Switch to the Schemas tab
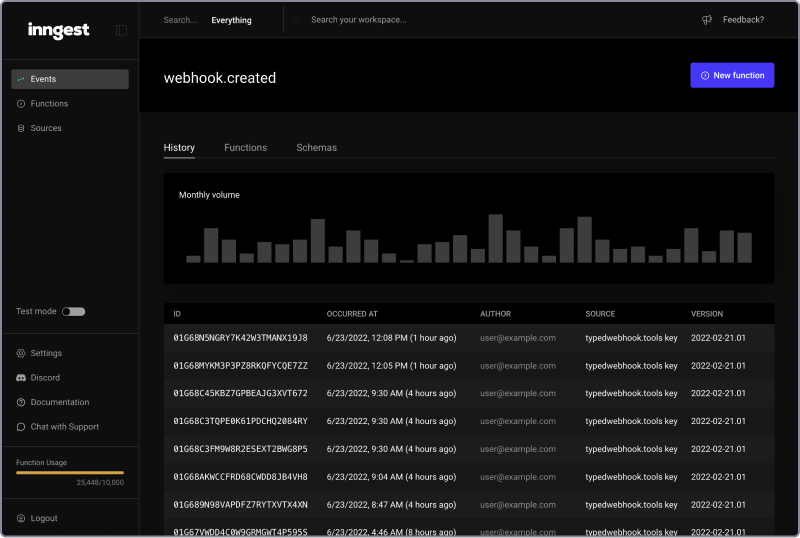The image size is (800, 538). [x=316, y=148]
